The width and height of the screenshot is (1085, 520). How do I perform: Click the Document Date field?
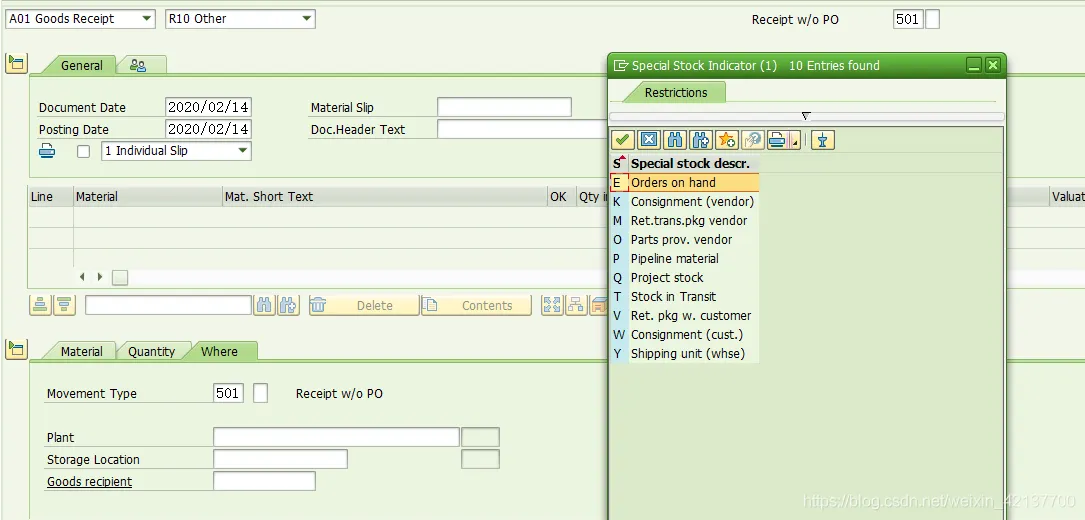click(208, 107)
